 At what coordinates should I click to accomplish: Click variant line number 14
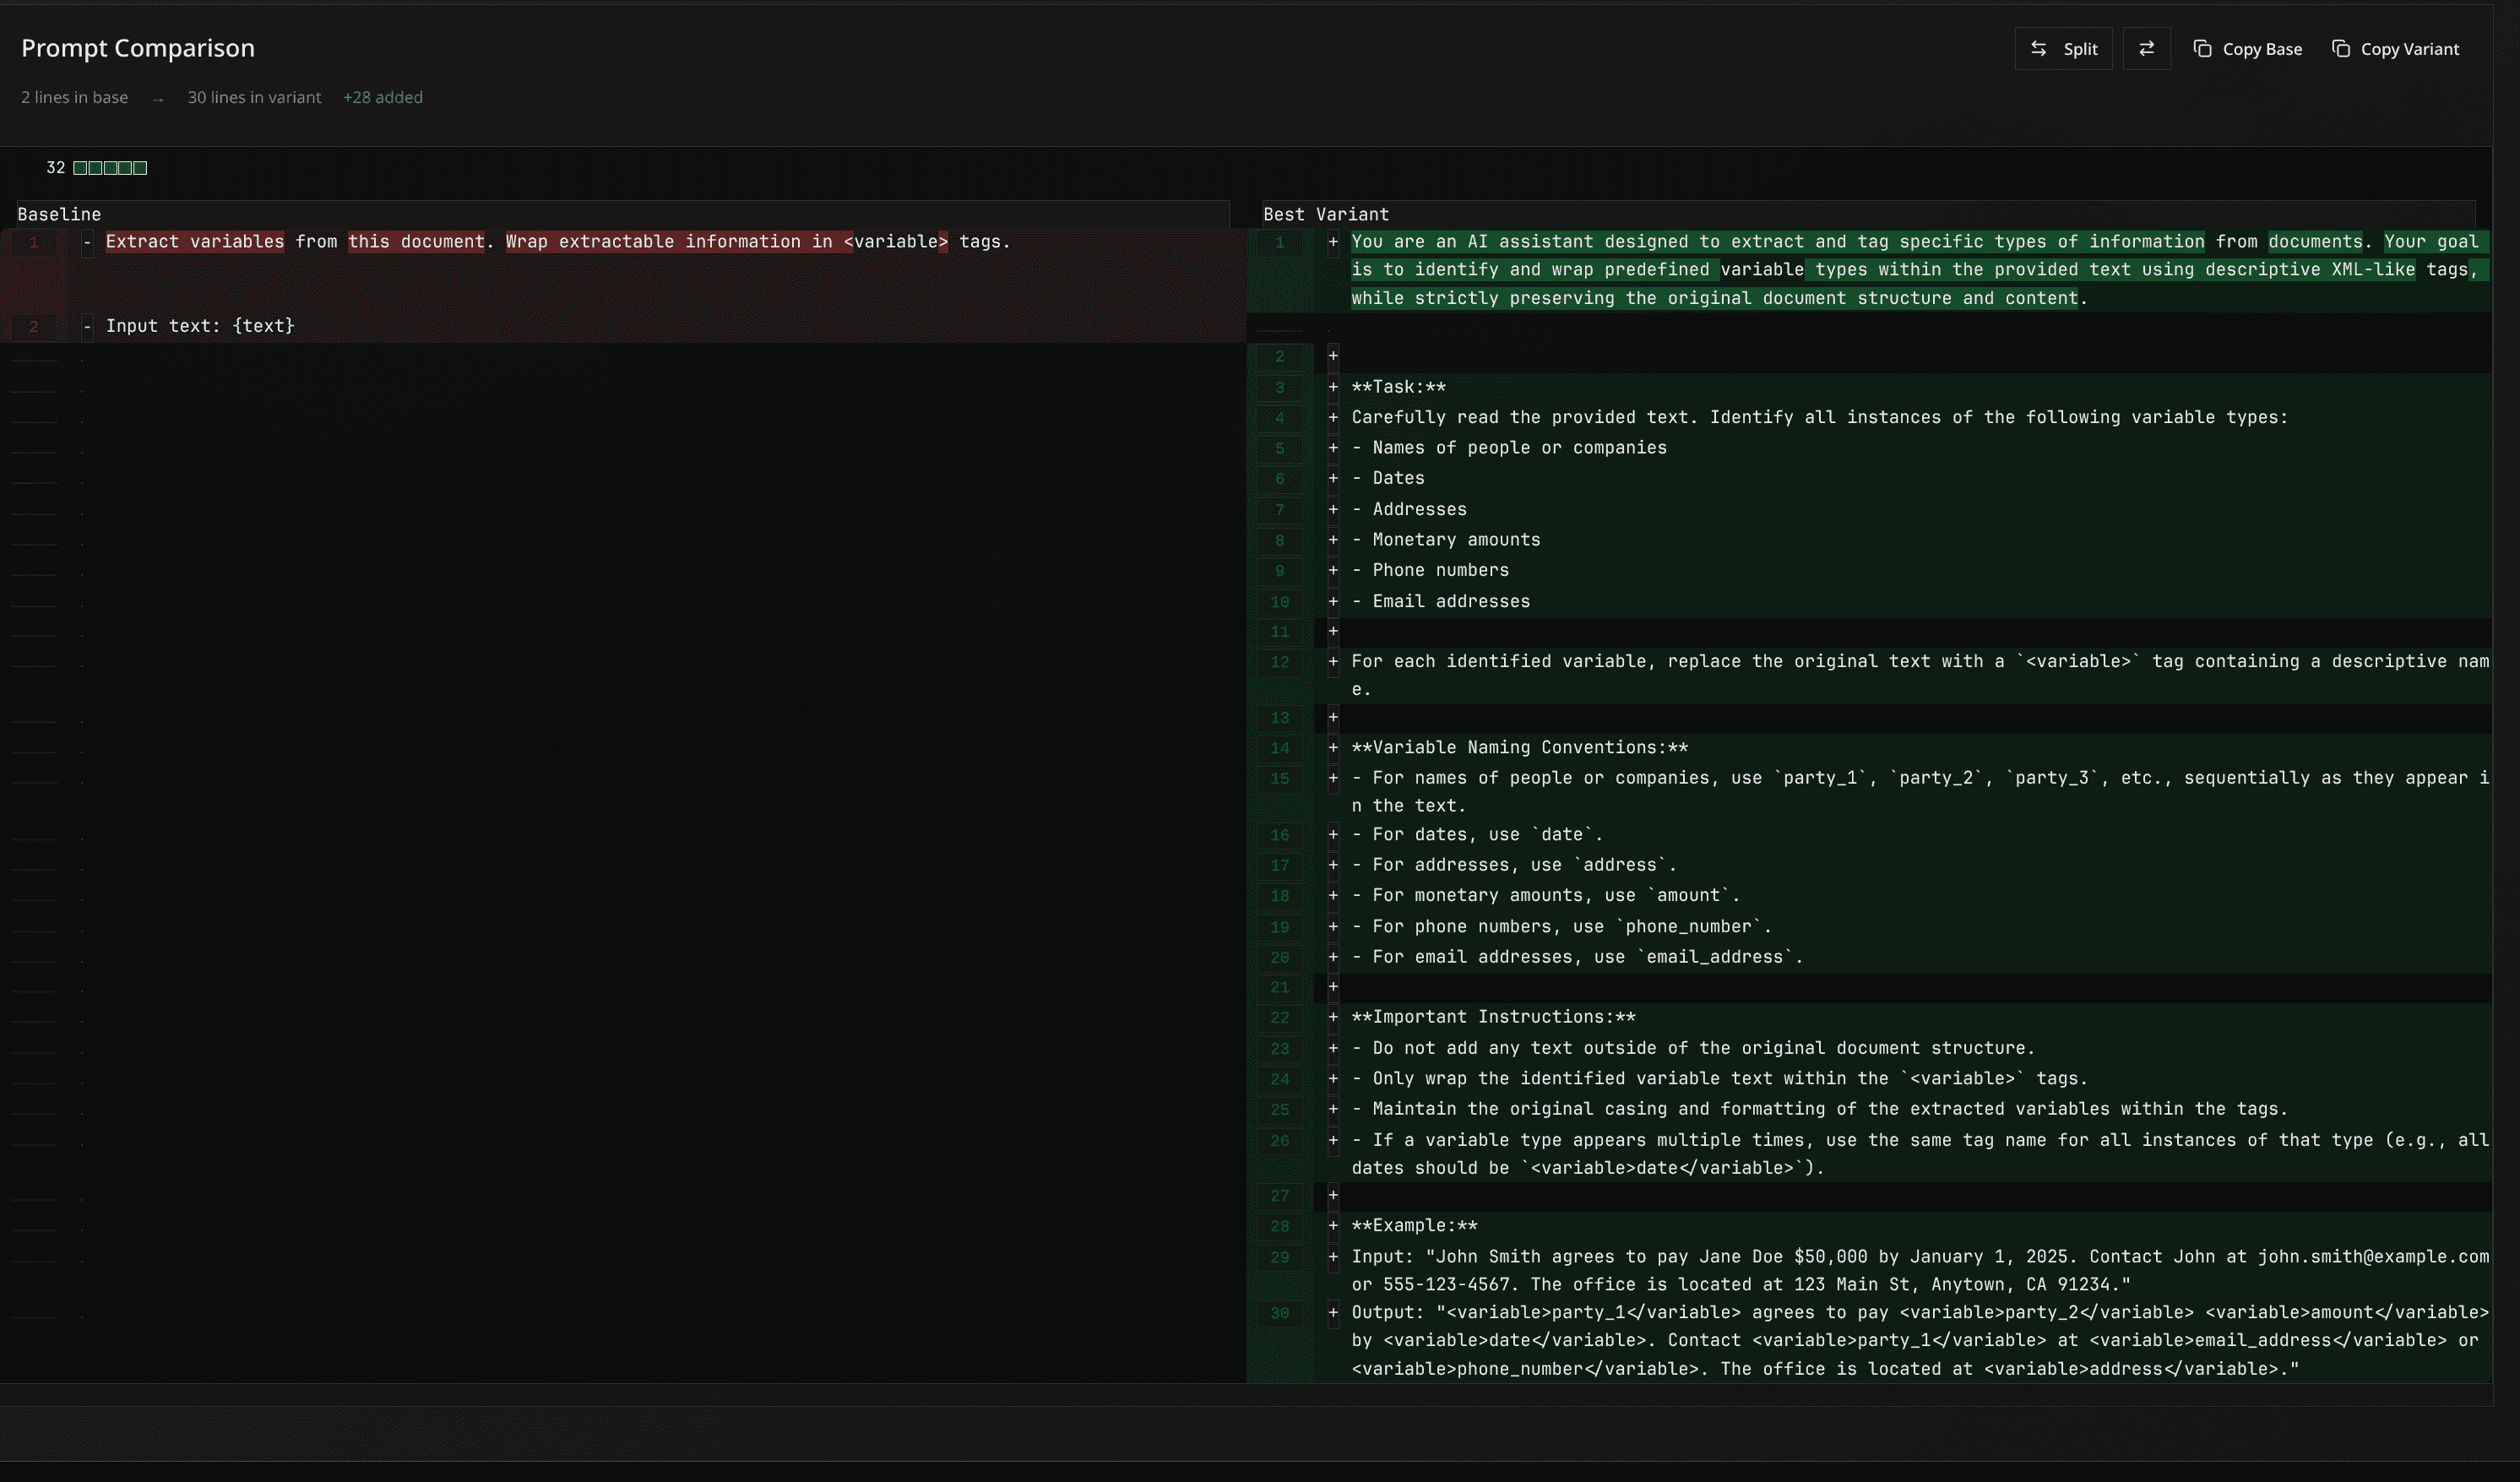coord(1279,749)
